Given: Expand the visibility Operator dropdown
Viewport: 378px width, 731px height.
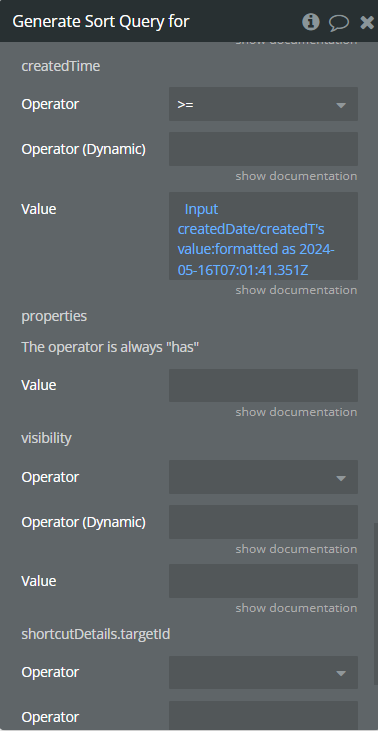Looking at the screenshot, I should pyautogui.click(x=263, y=477).
